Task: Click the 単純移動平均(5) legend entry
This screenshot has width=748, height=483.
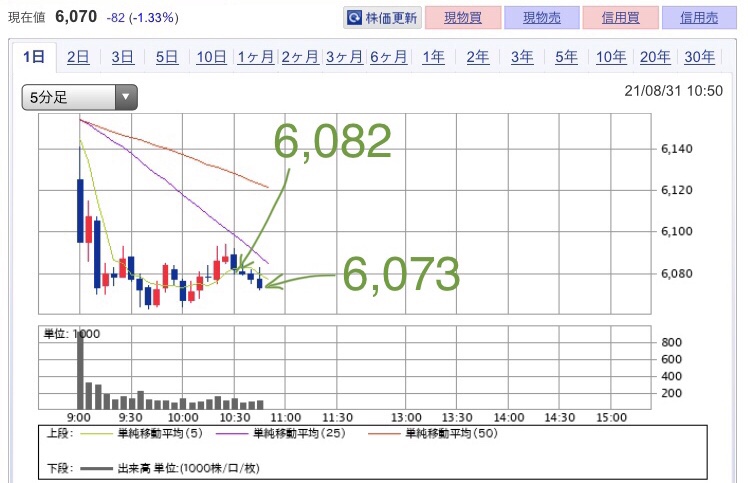Action: [x=141, y=433]
